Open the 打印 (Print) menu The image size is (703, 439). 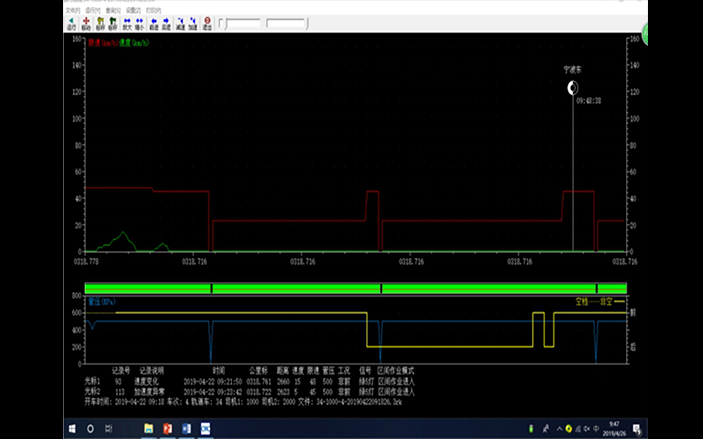coord(151,10)
